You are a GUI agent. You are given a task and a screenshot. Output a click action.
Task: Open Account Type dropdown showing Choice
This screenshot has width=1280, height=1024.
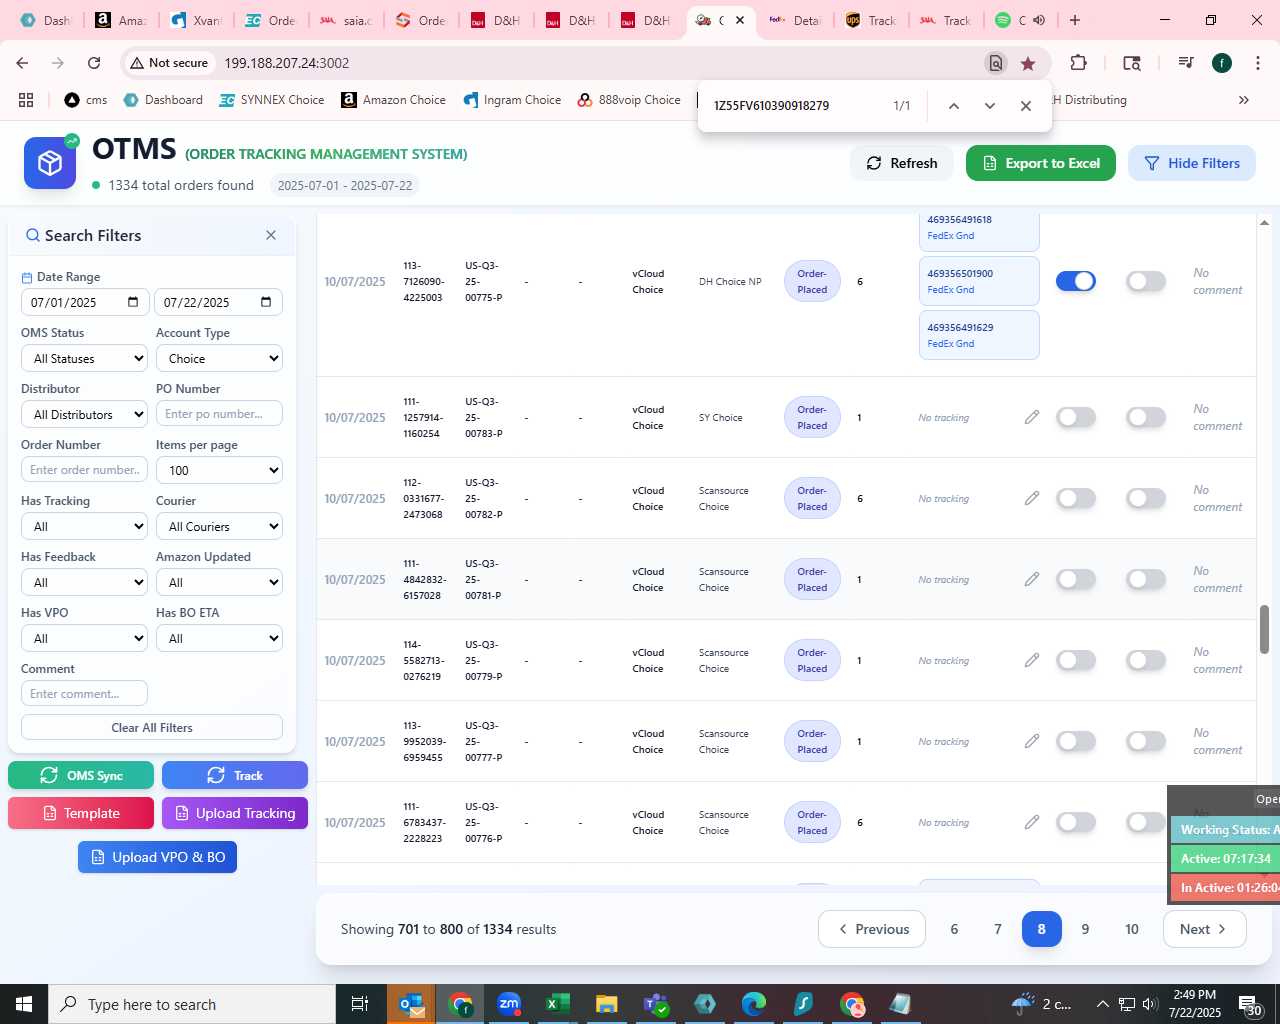(x=219, y=358)
